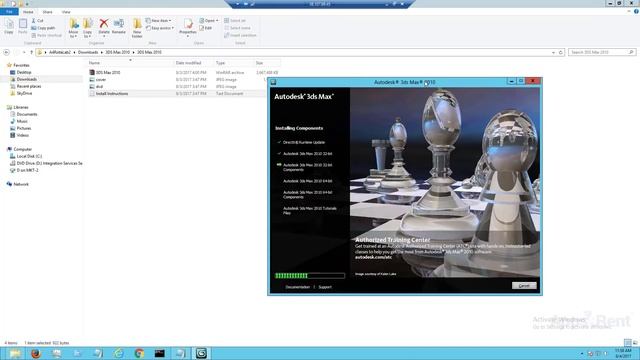Click Edit in the Open group
Screen dimensions: 640x360
coord(206,28)
